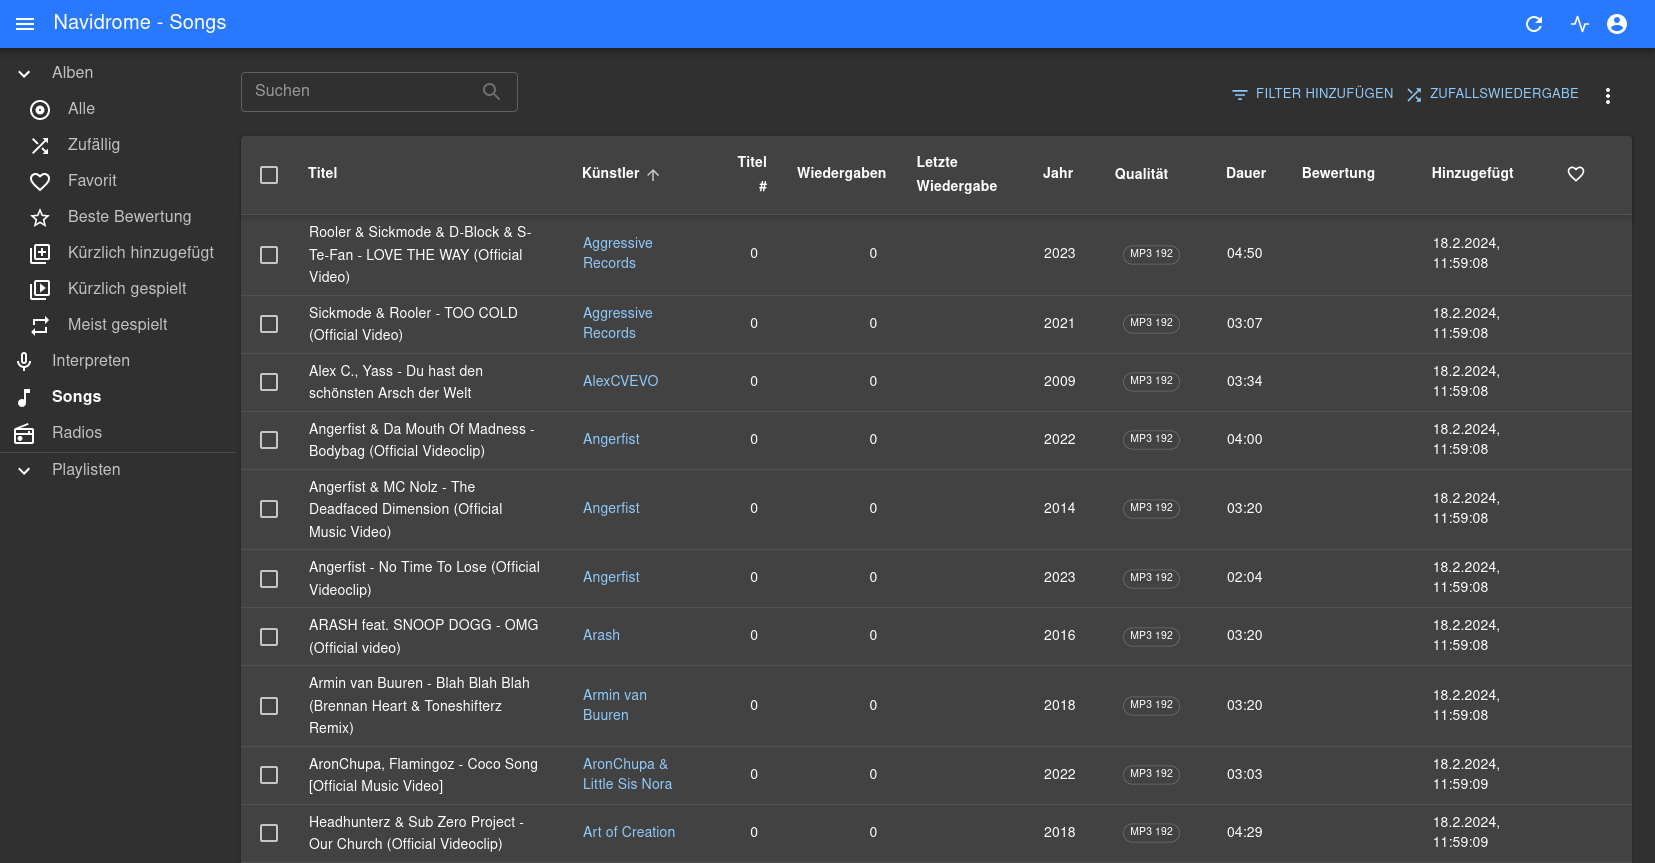This screenshot has width=1655, height=863.
Task: Open Meist gespielt albums
Action: pyautogui.click(x=118, y=325)
